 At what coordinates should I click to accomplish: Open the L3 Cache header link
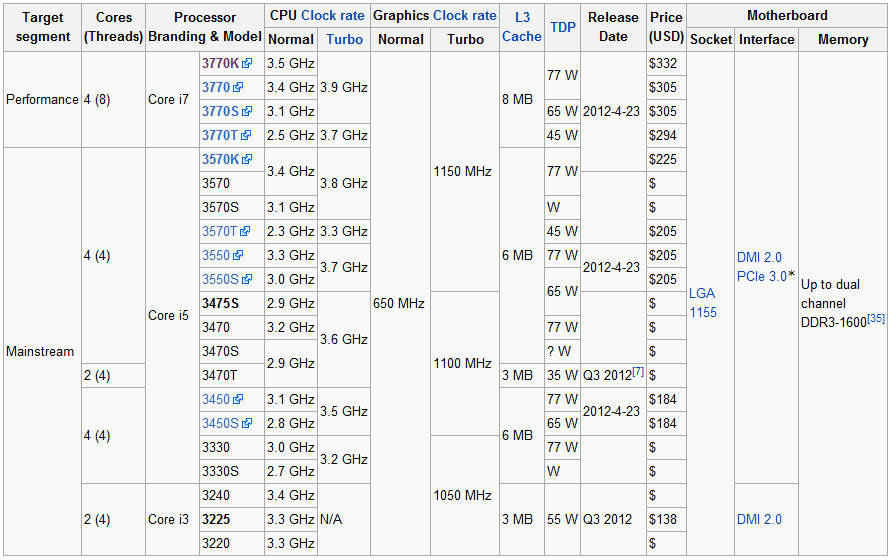coord(522,27)
